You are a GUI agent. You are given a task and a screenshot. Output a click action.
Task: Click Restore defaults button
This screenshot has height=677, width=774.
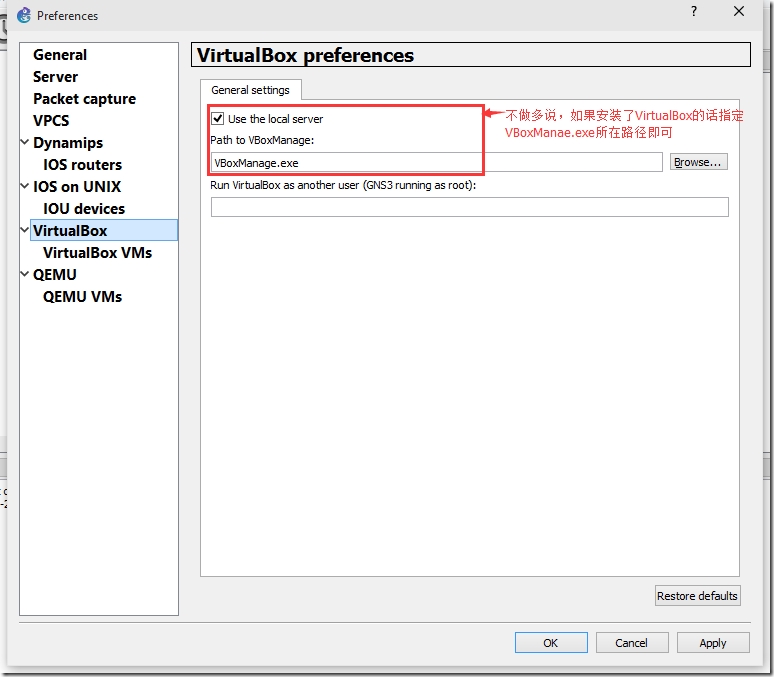[x=697, y=596]
